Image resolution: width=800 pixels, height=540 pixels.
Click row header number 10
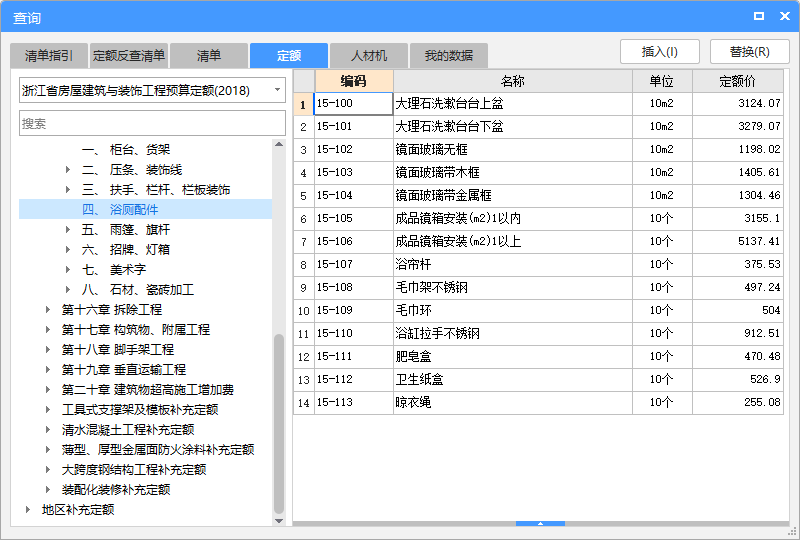(304, 310)
